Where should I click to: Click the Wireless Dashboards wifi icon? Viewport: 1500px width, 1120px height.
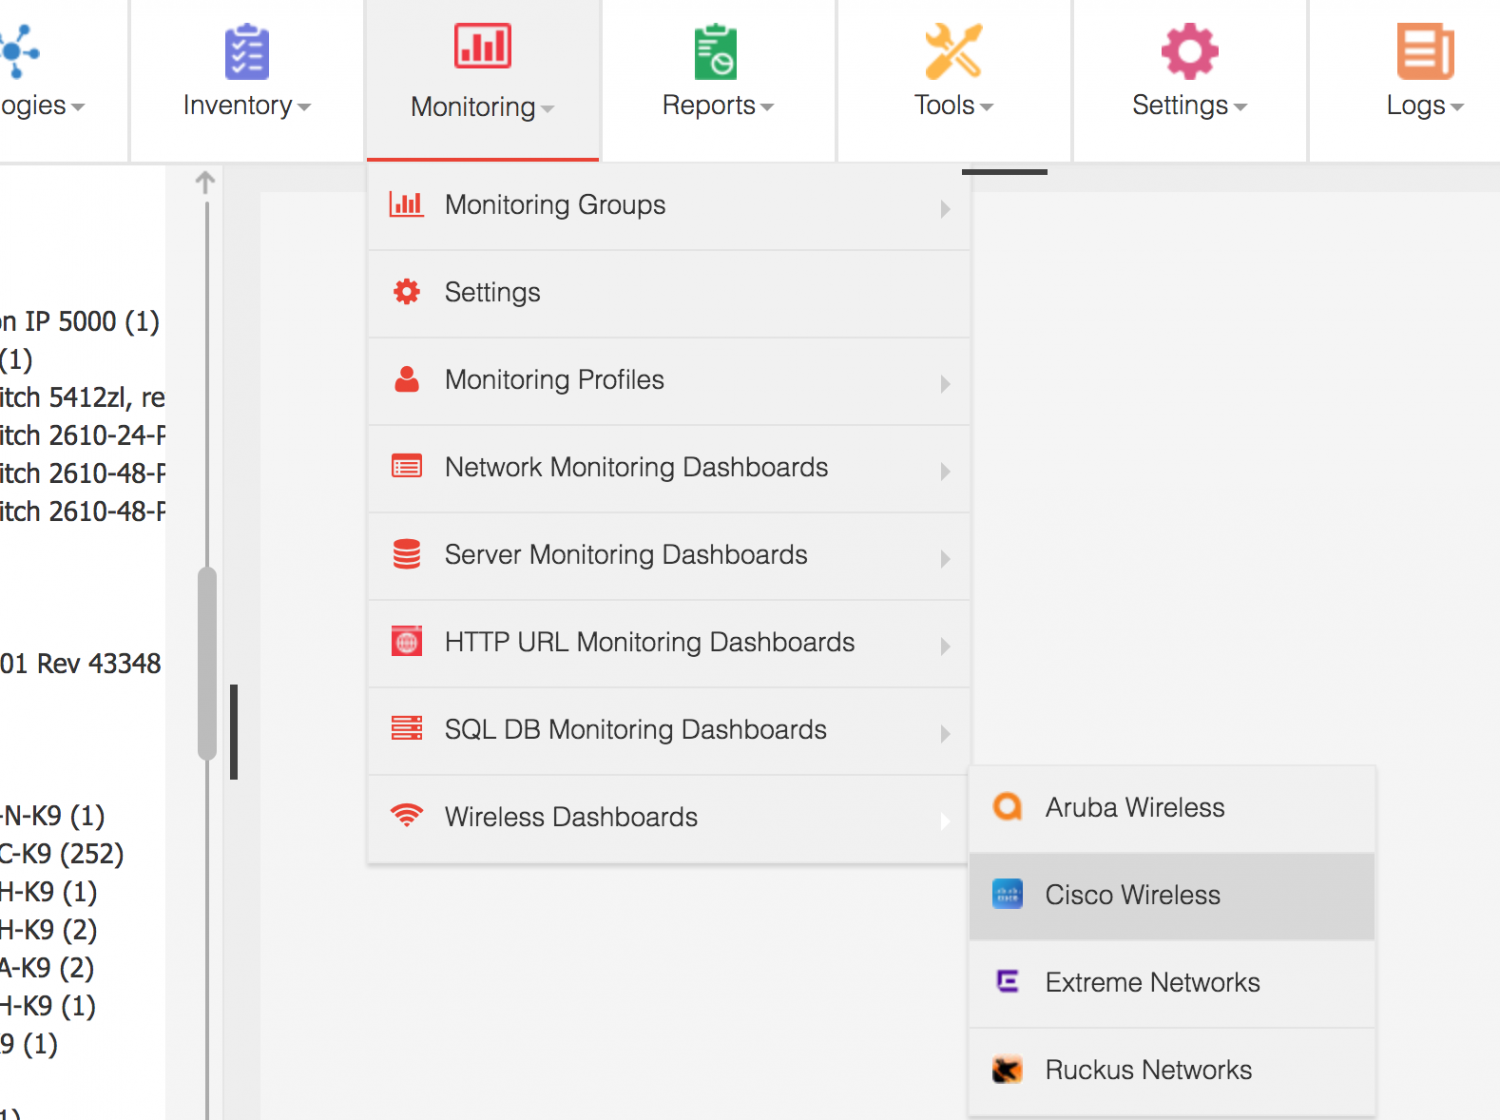[406, 816]
